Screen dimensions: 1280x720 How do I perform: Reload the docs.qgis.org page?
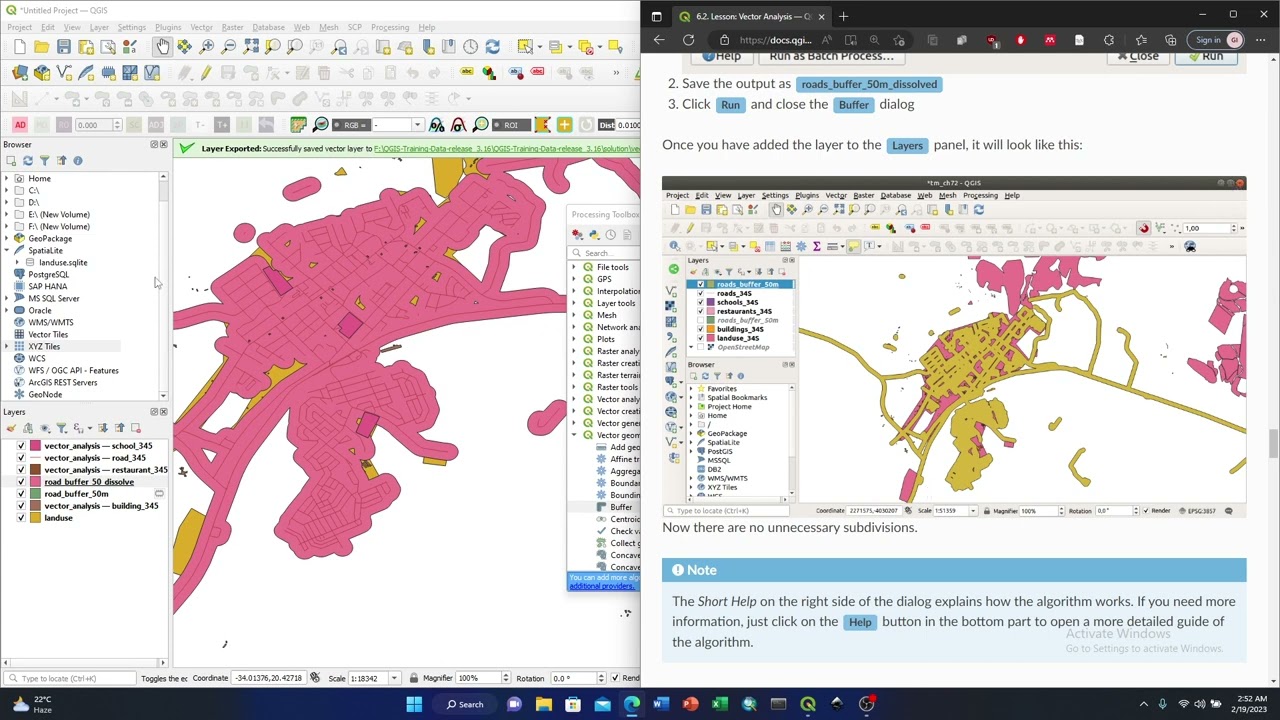[688, 40]
